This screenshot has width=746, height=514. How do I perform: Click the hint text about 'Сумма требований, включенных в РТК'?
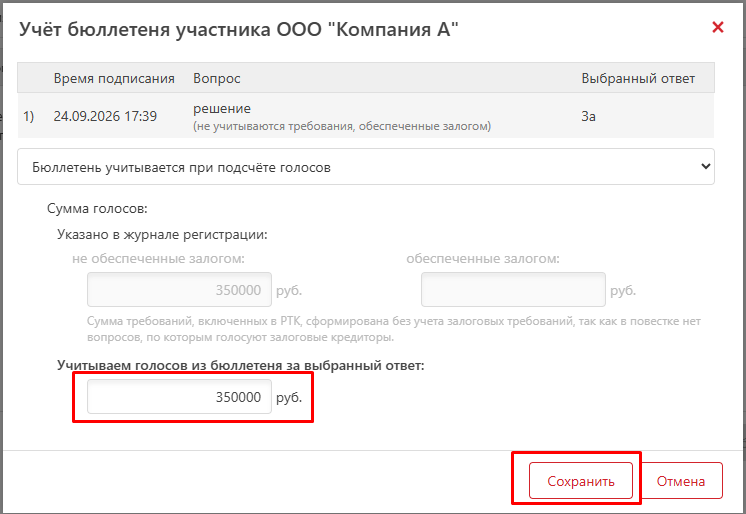tap(393, 329)
